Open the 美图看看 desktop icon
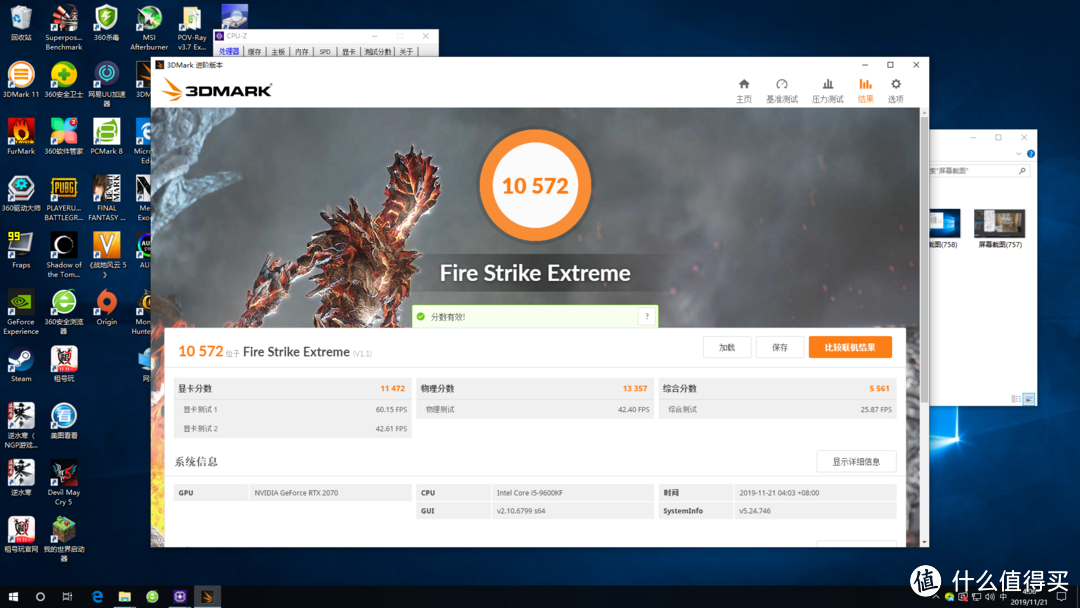 tap(63, 421)
